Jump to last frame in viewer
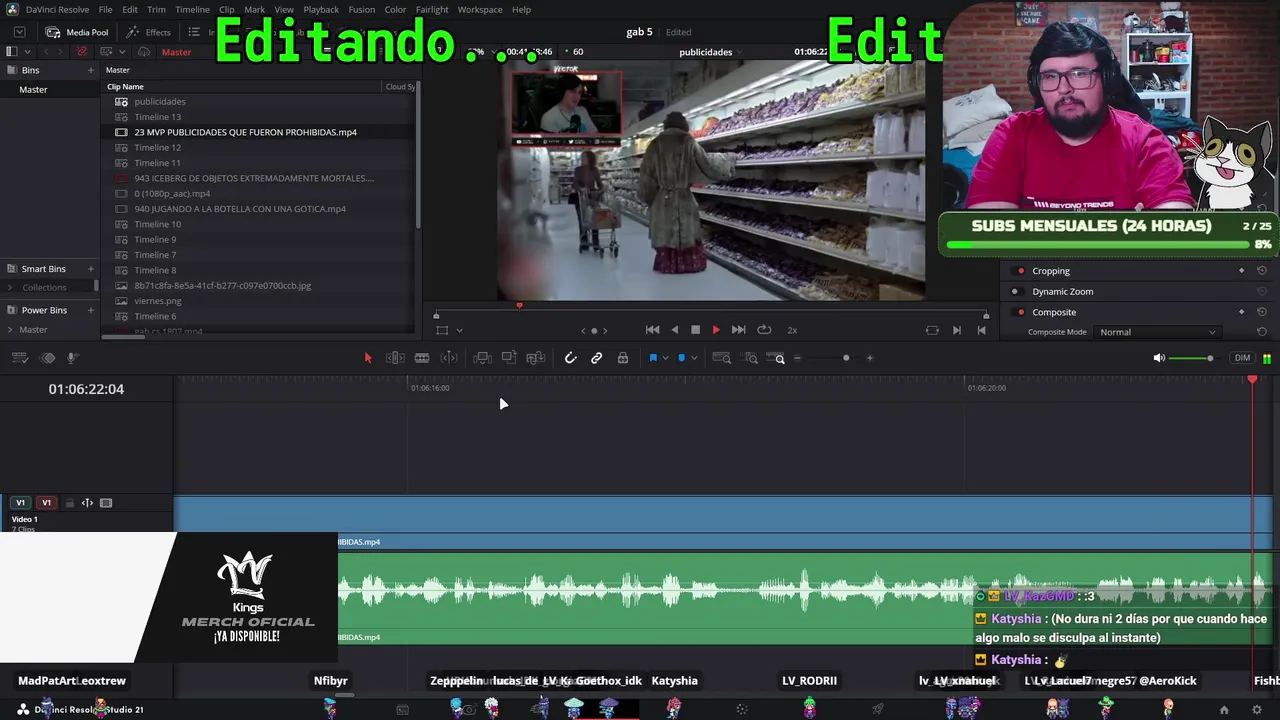The image size is (1280, 720). coord(738,330)
